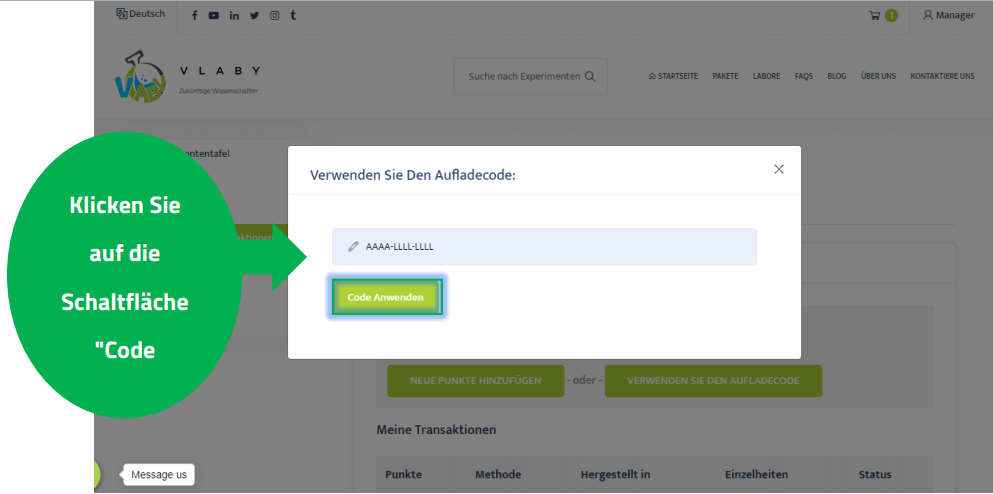Open the shopping cart icon
Image resolution: width=993 pixels, height=494 pixels.
[x=875, y=16]
